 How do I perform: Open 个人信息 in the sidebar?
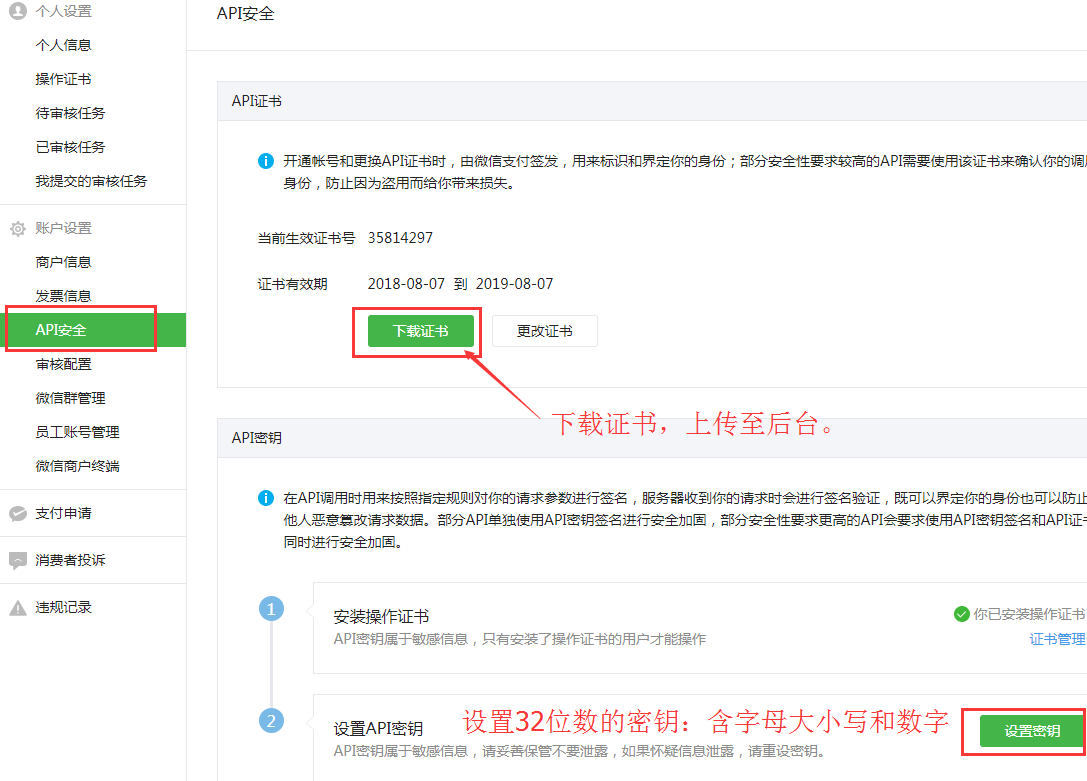pos(63,45)
